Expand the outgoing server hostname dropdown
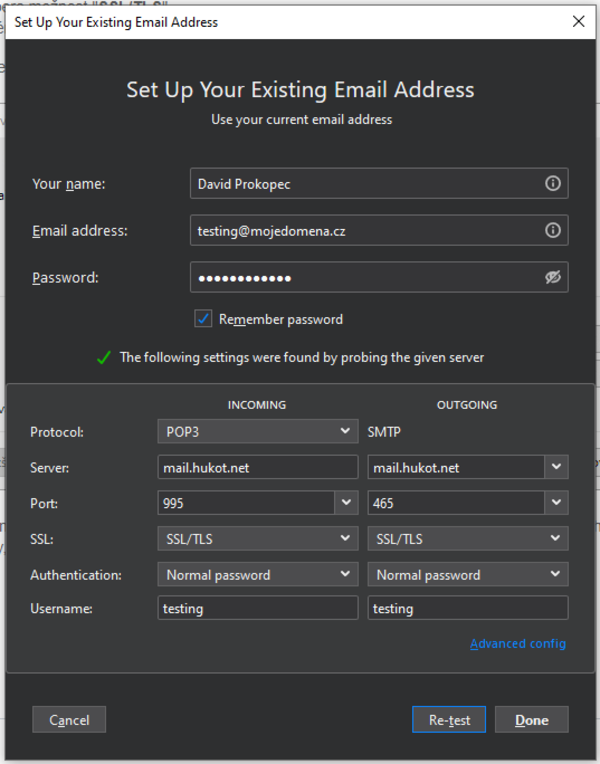This screenshot has width=600, height=764. click(556, 467)
